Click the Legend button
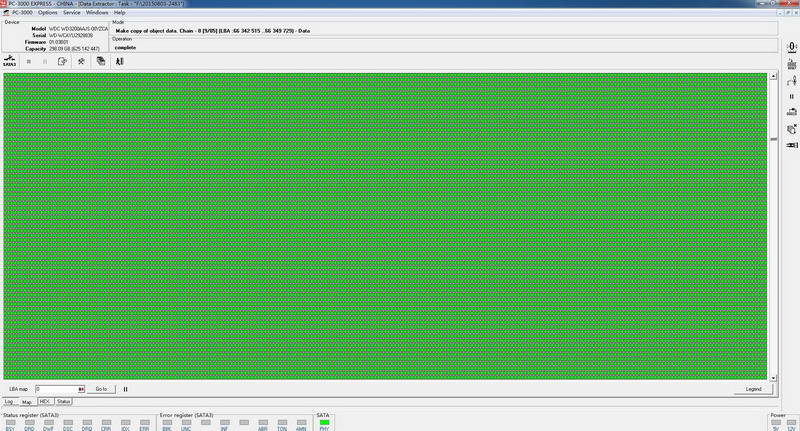The height and width of the screenshot is (431, 800). click(753, 389)
